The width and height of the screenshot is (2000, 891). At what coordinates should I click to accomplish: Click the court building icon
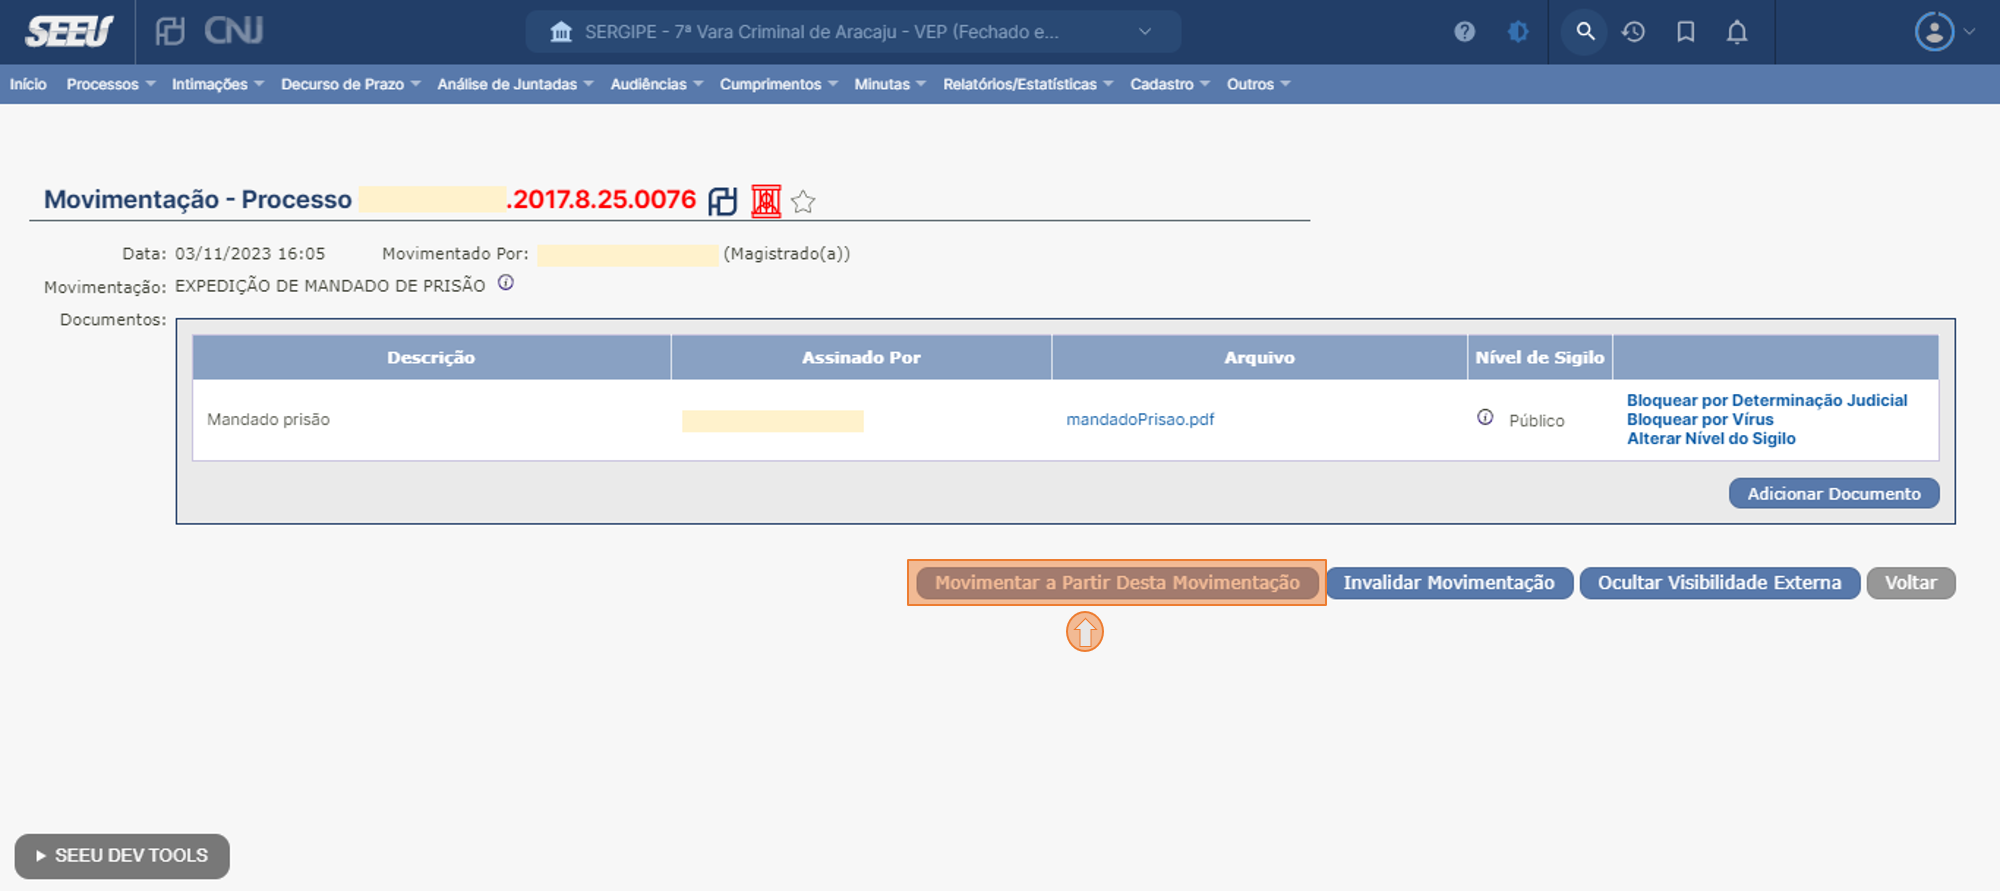[x=561, y=32]
